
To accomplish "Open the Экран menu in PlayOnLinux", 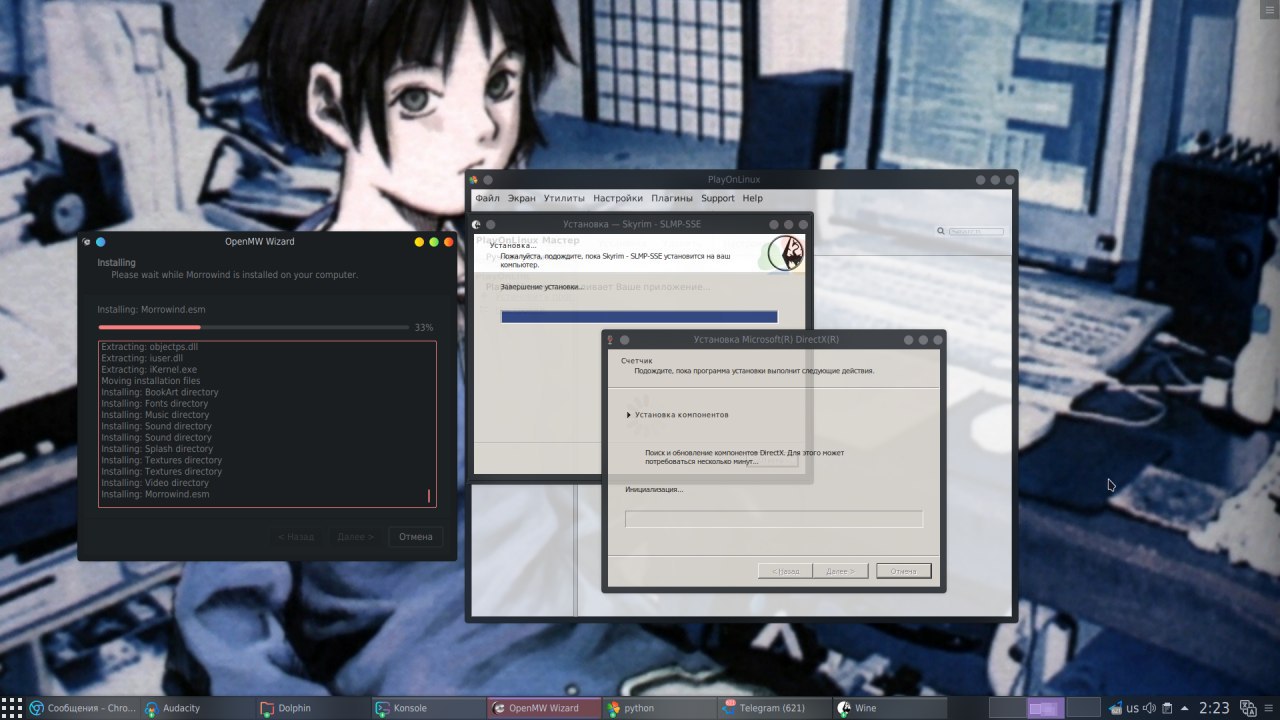I will pos(521,198).
